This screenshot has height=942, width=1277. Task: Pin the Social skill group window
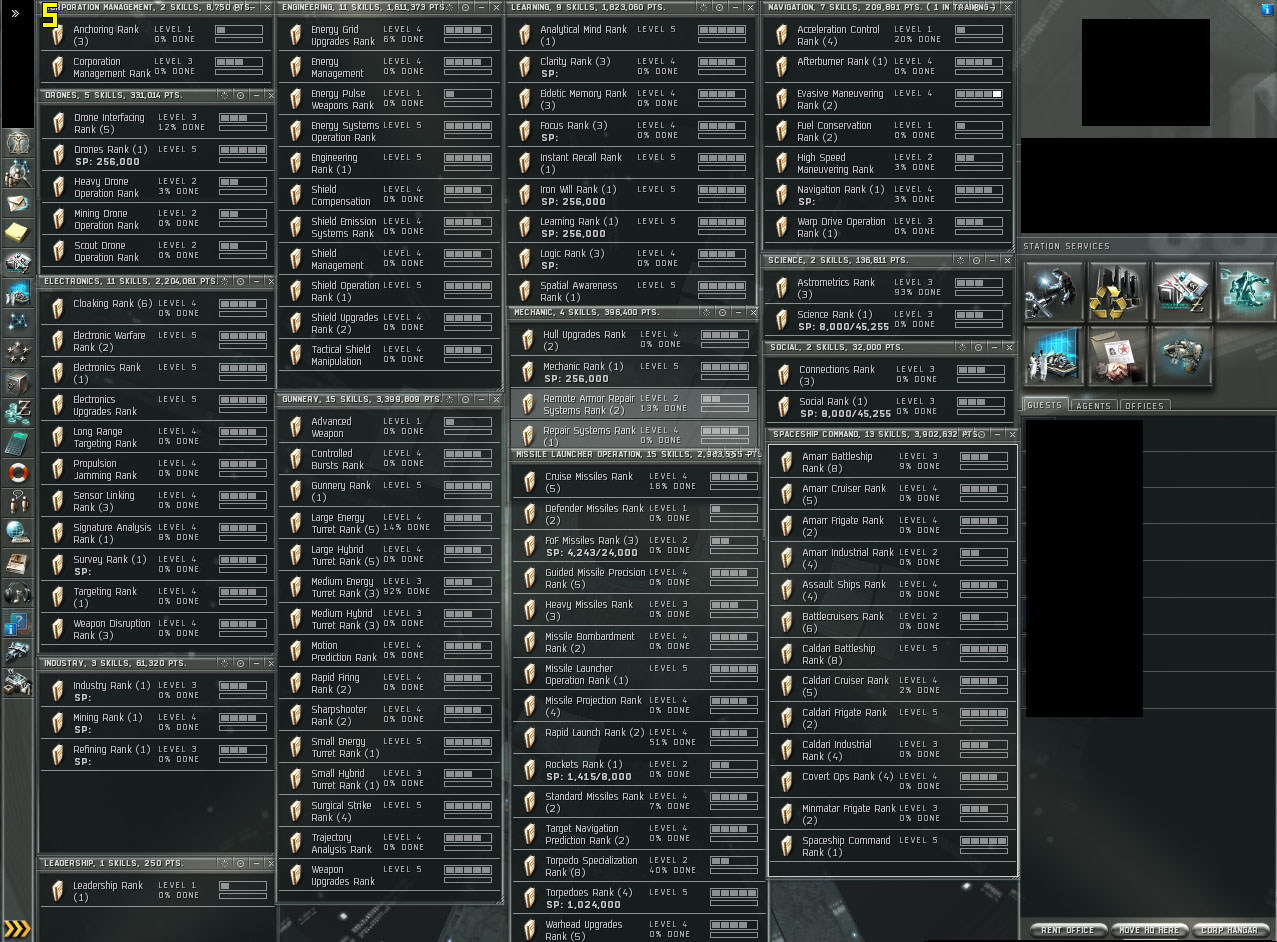[x=976, y=347]
